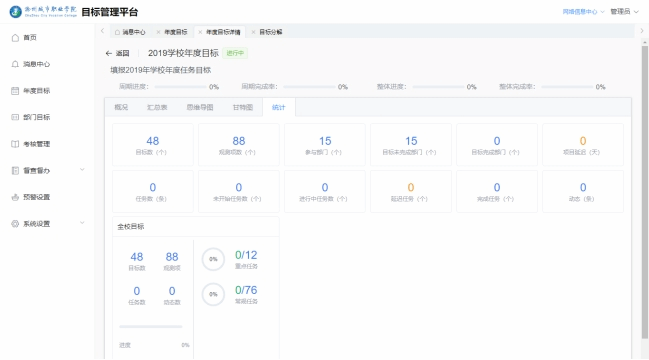This screenshot has height=360, width=649.
Task: Click the 消息中心 bell icon in sidebar
Action: (x=15, y=64)
